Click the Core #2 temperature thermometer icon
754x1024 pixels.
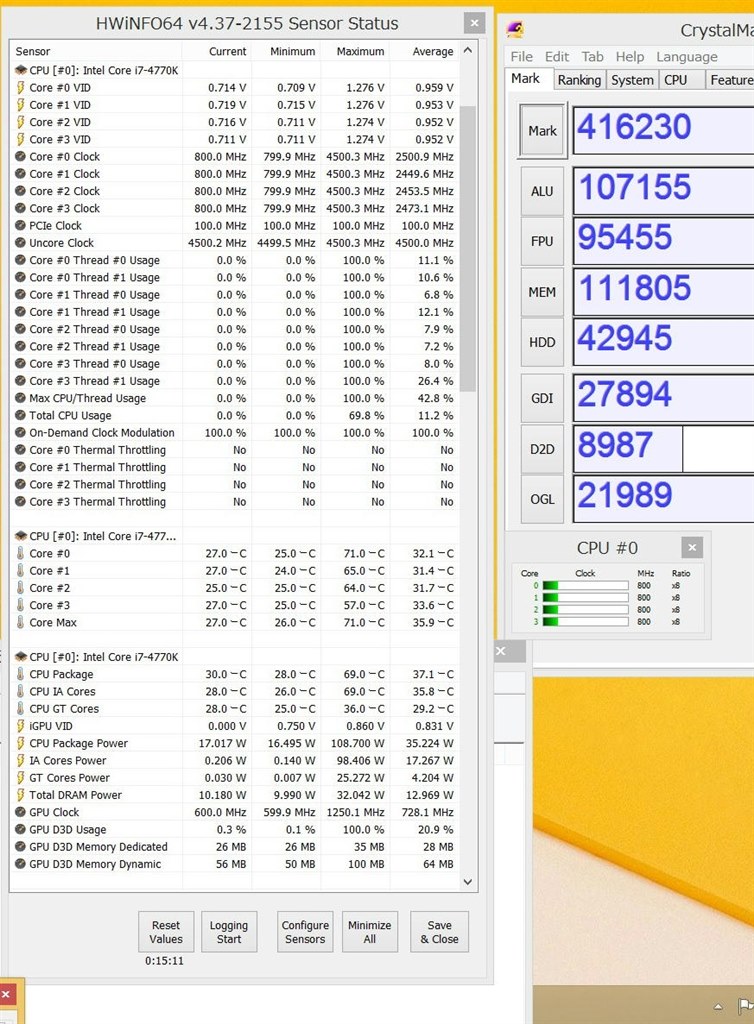click(20, 588)
